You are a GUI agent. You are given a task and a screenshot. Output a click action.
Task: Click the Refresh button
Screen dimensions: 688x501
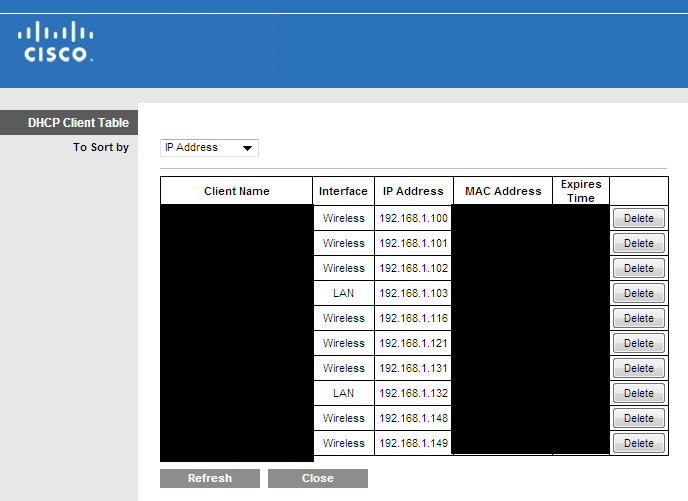[210, 478]
